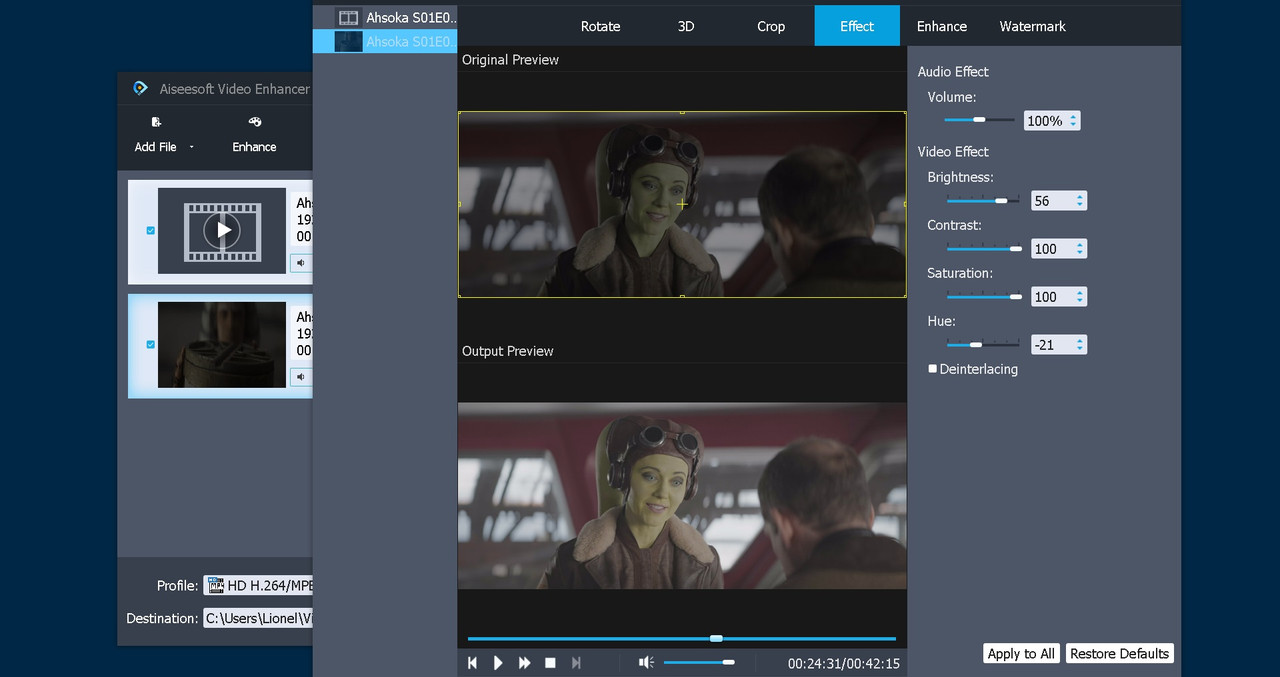This screenshot has width=1280, height=677.
Task: Adjust the Saturation spinner arrows
Action: tap(1080, 296)
